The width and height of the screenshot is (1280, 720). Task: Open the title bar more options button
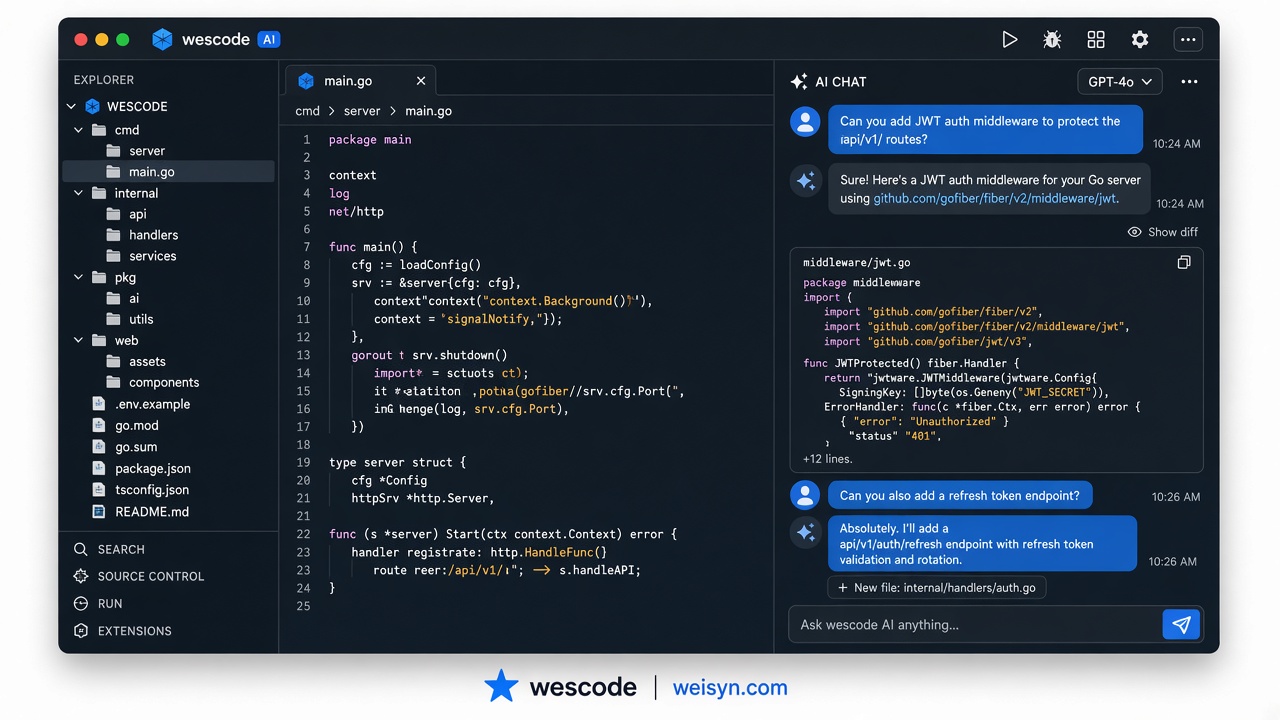(1188, 40)
